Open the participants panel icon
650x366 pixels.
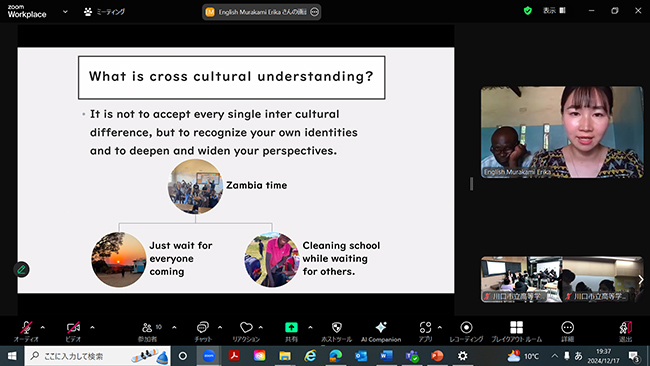tap(147, 327)
